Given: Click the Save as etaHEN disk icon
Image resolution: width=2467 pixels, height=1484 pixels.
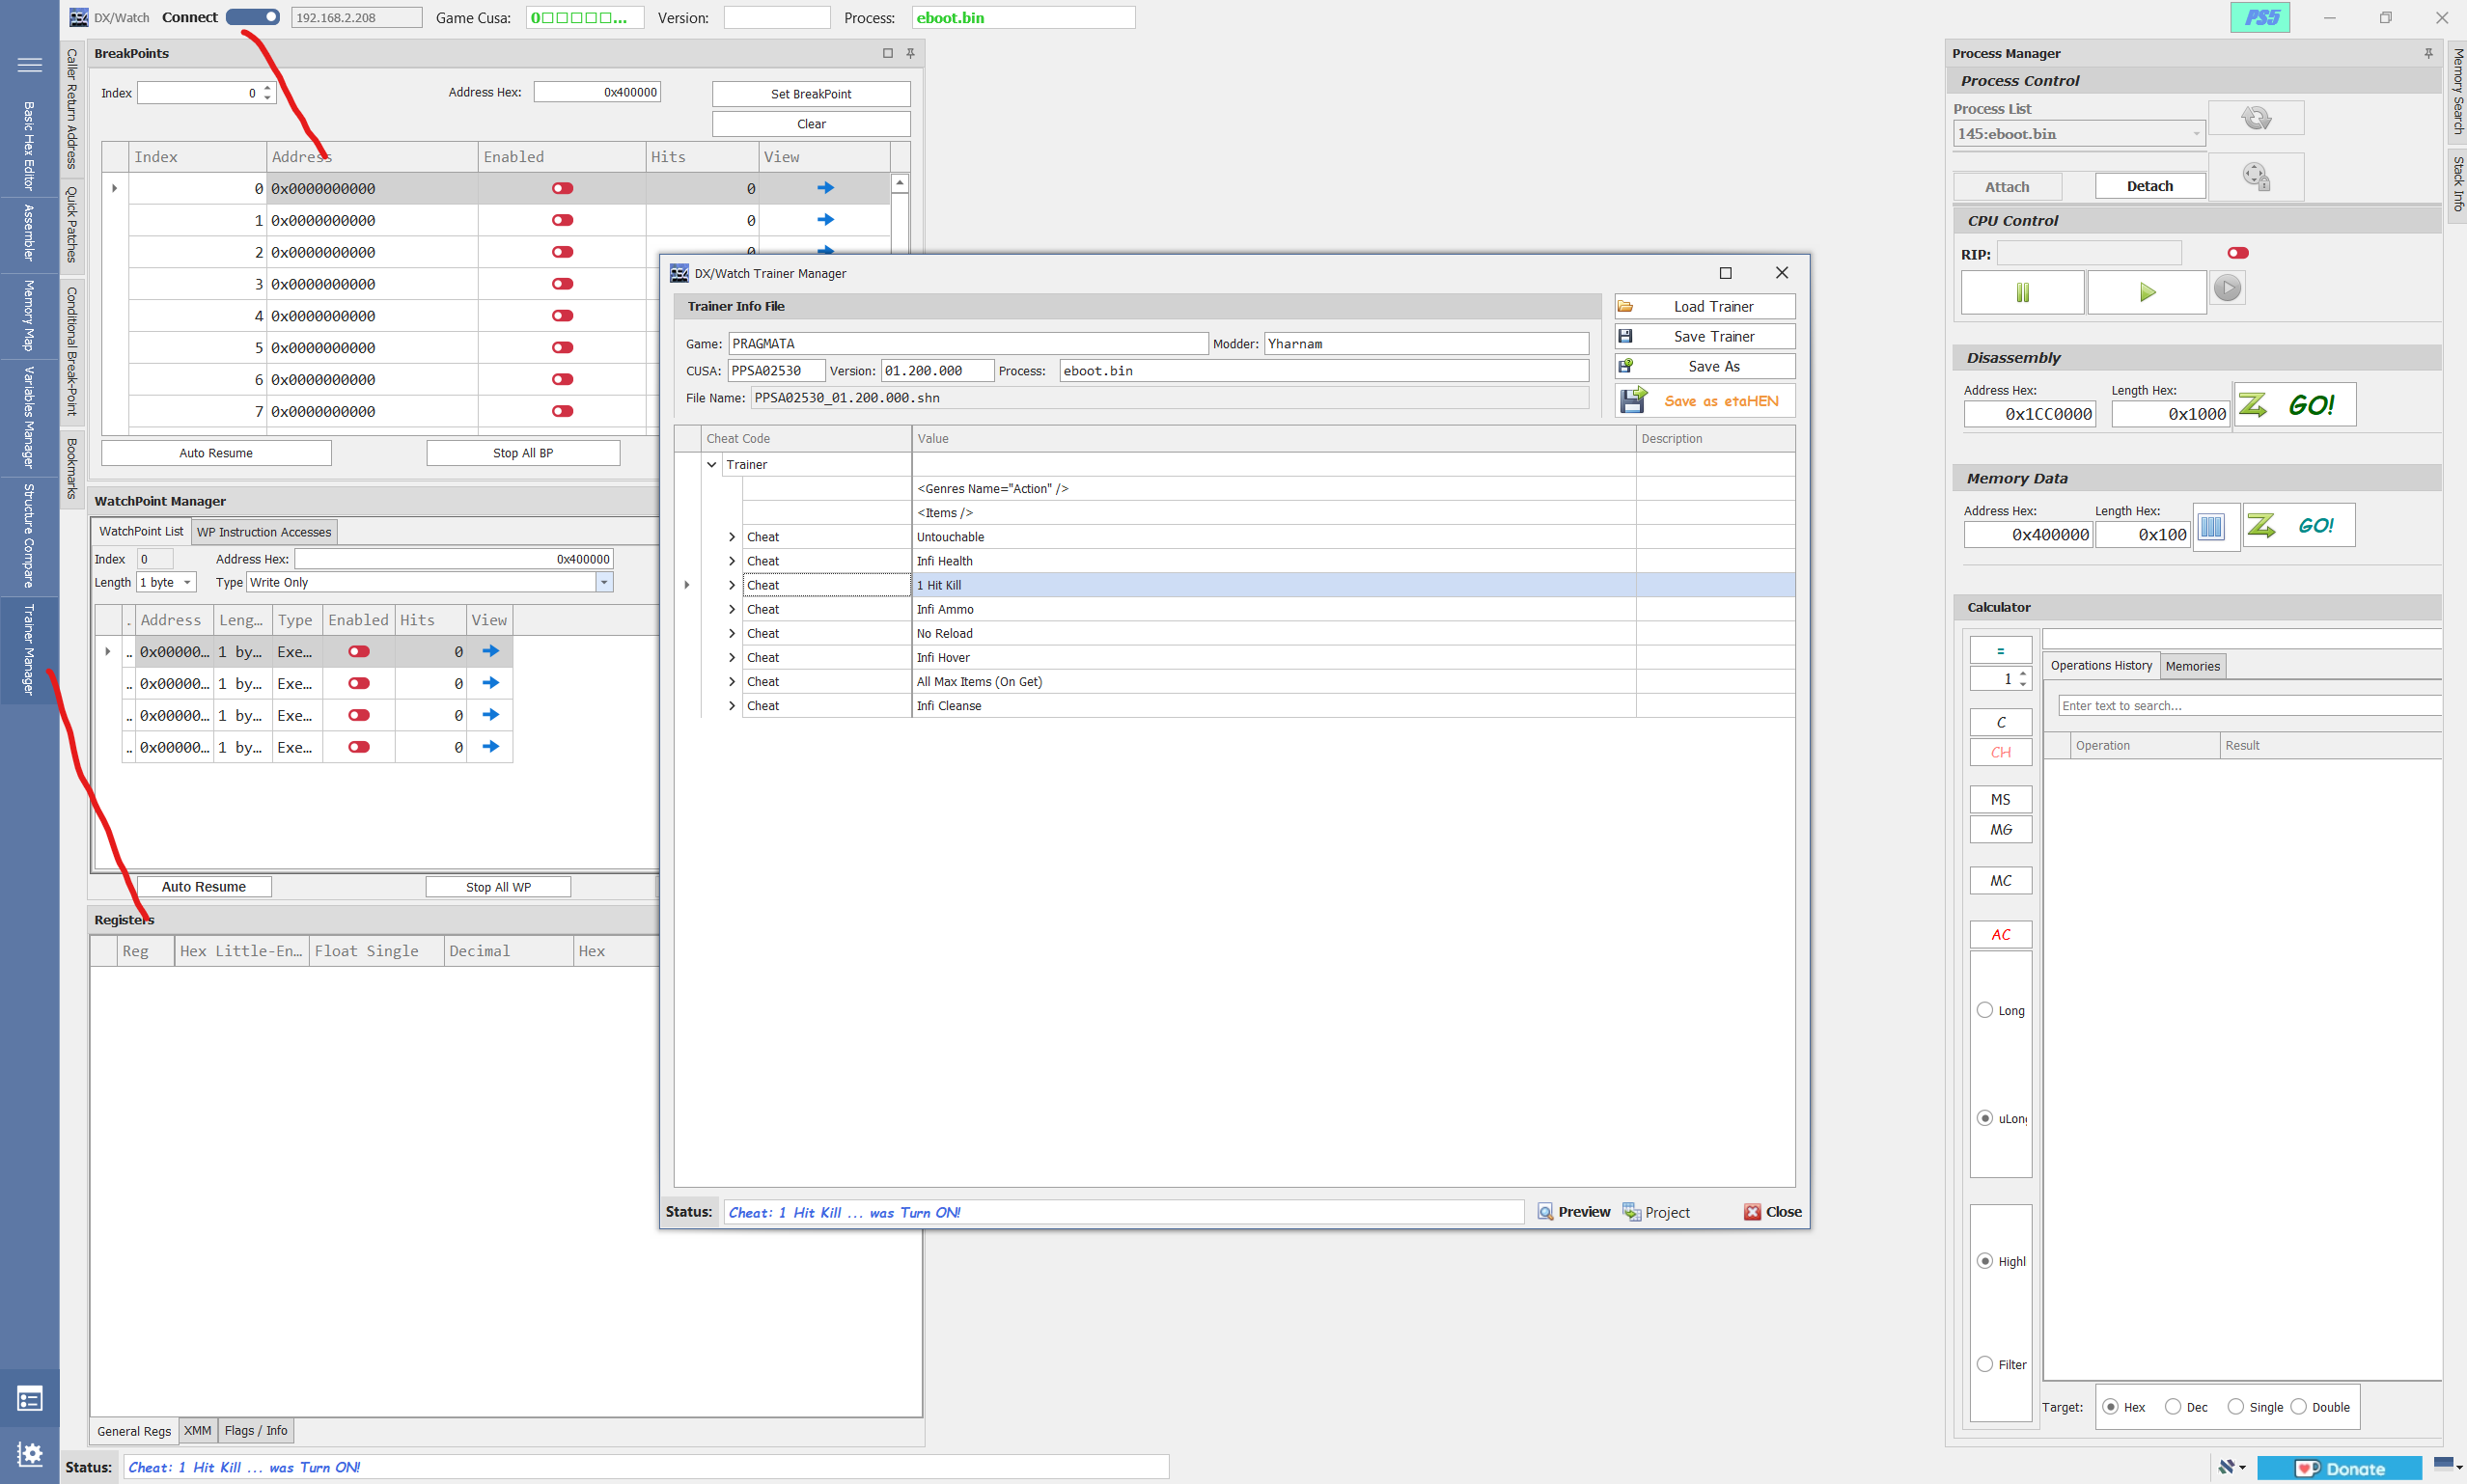Looking at the screenshot, I should pyautogui.click(x=1633, y=400).
